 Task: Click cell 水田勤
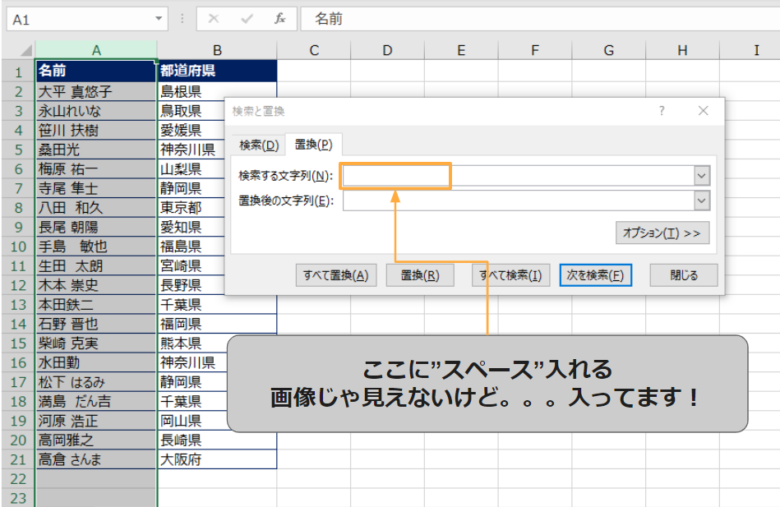pos(96,363)
